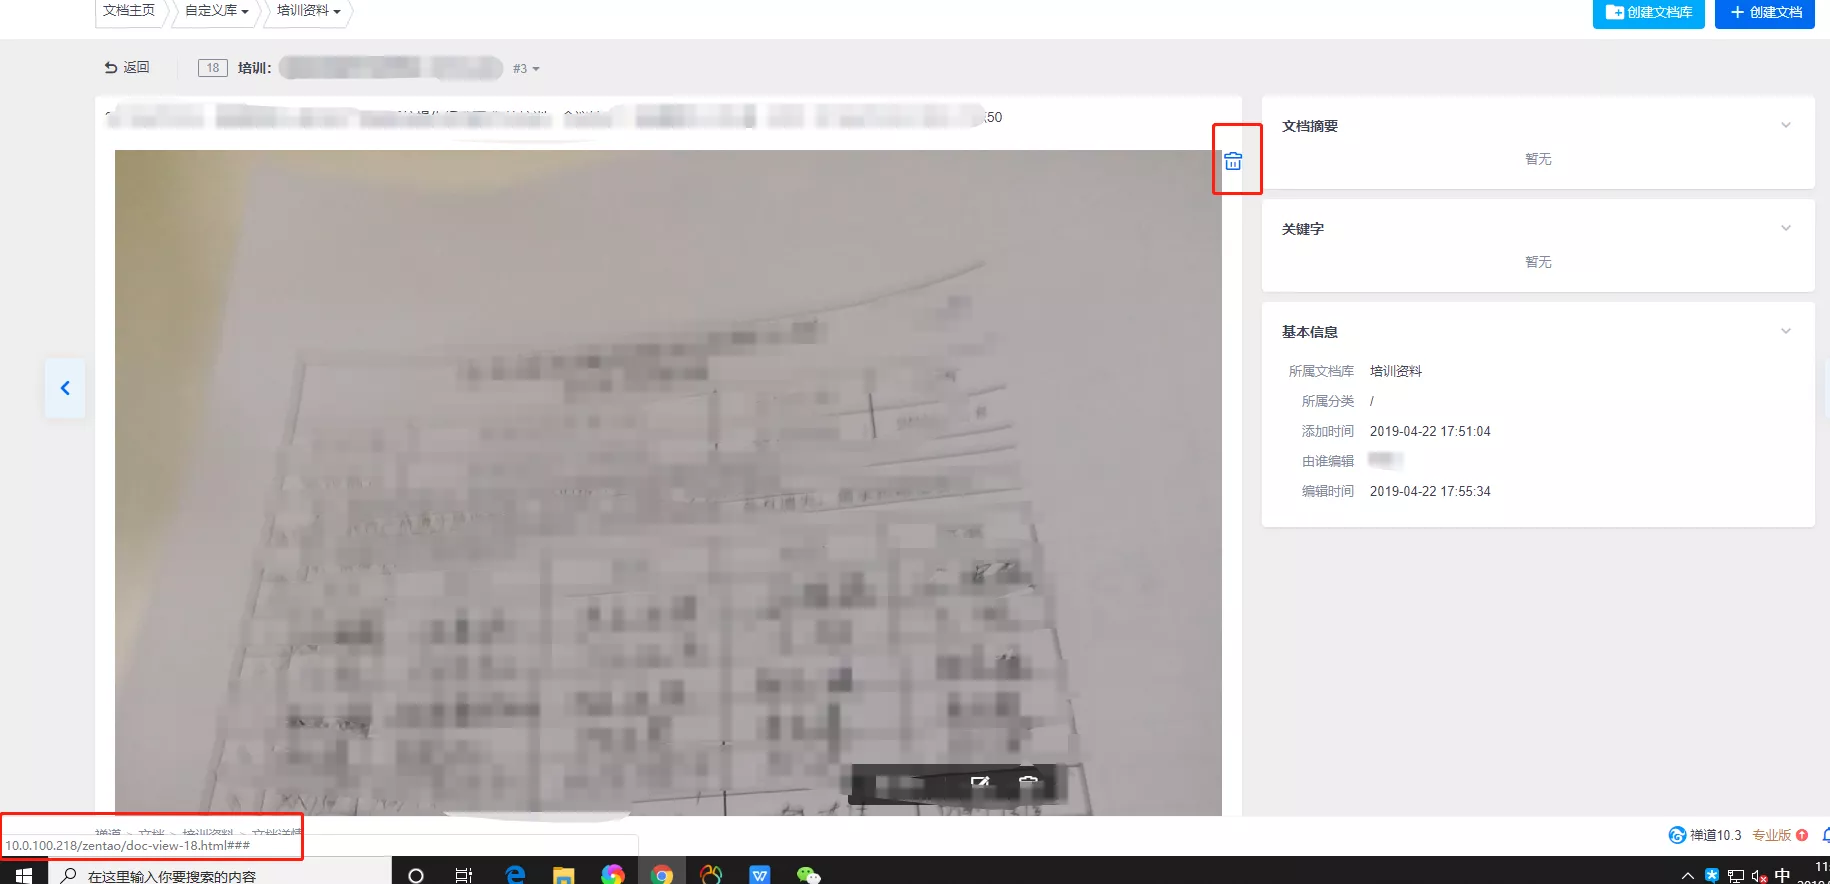This screenshot has height=884, width=1830.
Task: Click the Cortana circle icon in the taskbar
Action: click(416, 875)
